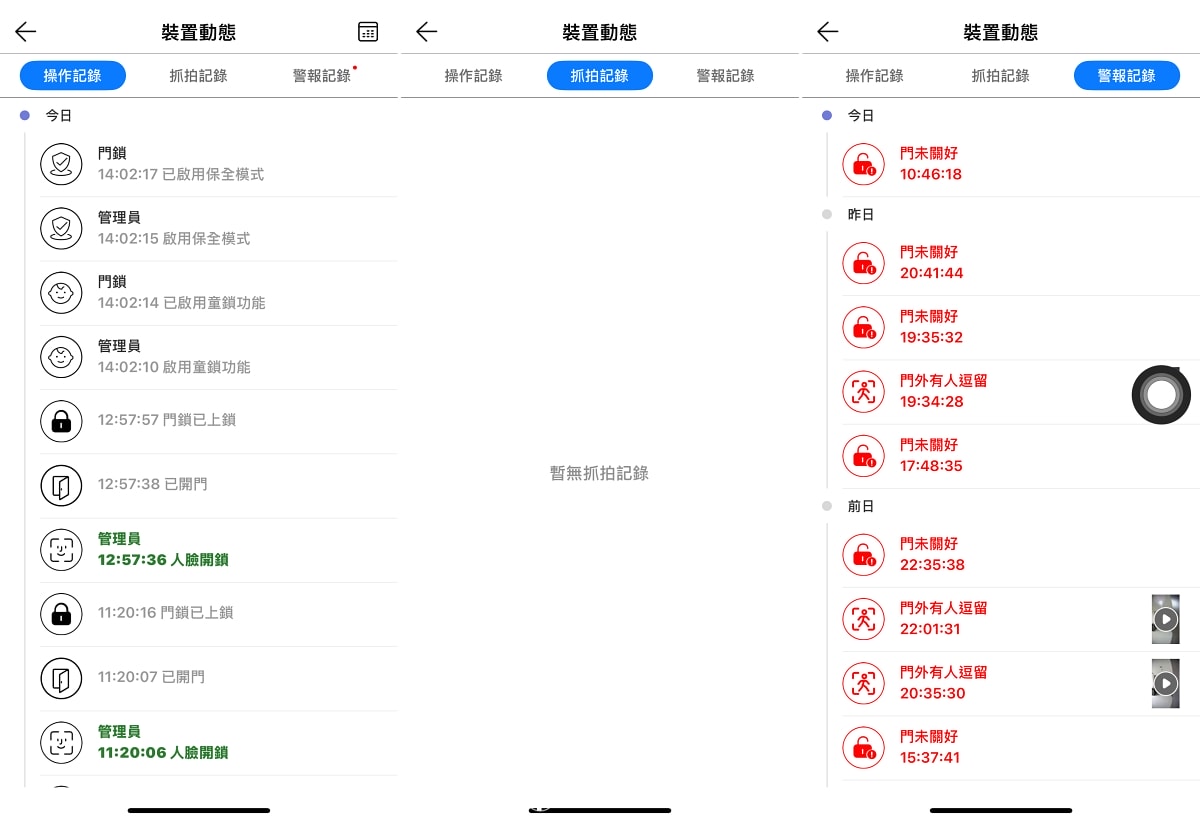Tap padlock icon for 11:20:16 門鎖已上鎖
The height and width of the screenshot is (821, 1200).
tap(61, 614)
